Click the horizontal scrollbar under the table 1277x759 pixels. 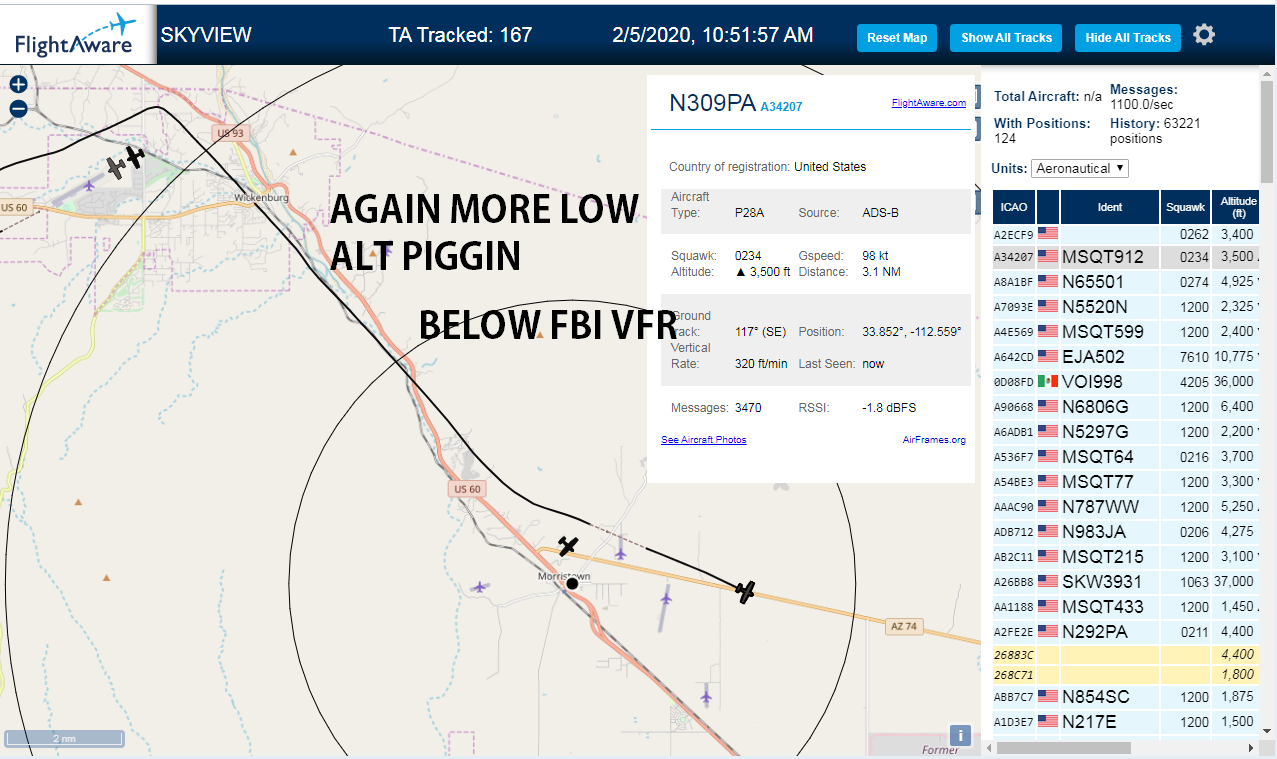tap(1064, 748)
